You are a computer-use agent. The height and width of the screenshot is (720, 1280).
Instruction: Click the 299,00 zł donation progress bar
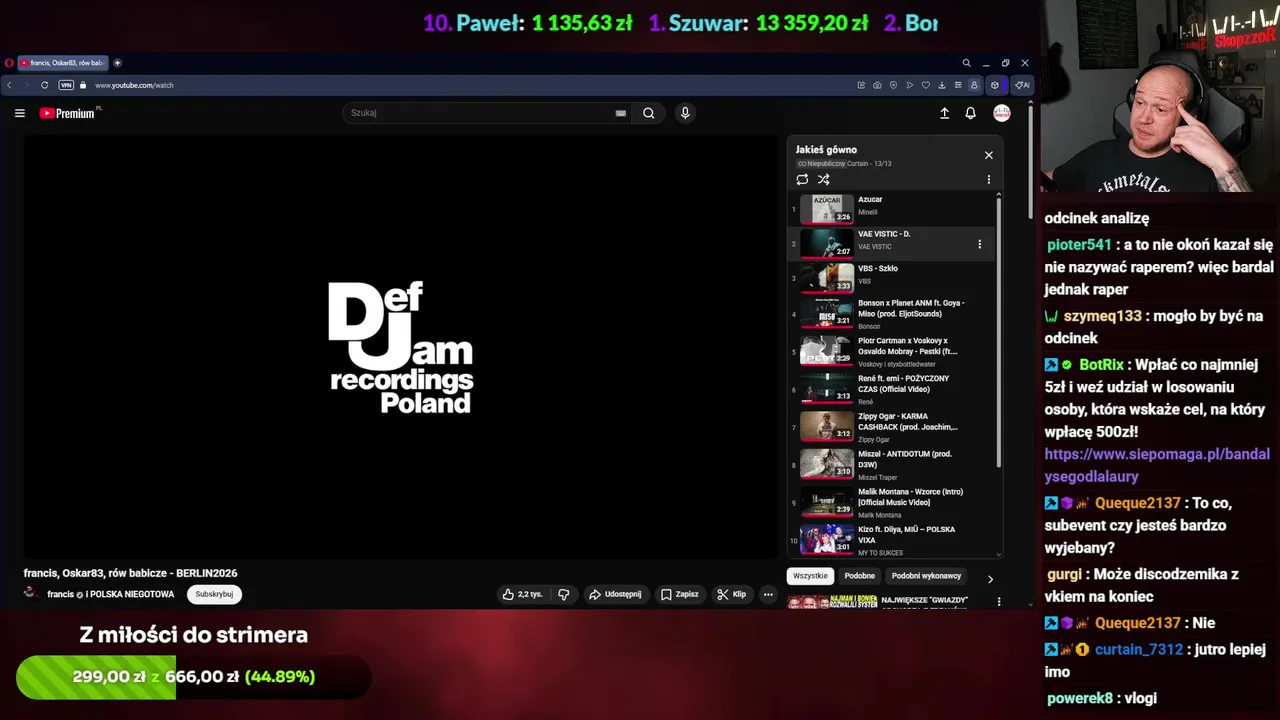pyautogui.click(x=193, y=677)
